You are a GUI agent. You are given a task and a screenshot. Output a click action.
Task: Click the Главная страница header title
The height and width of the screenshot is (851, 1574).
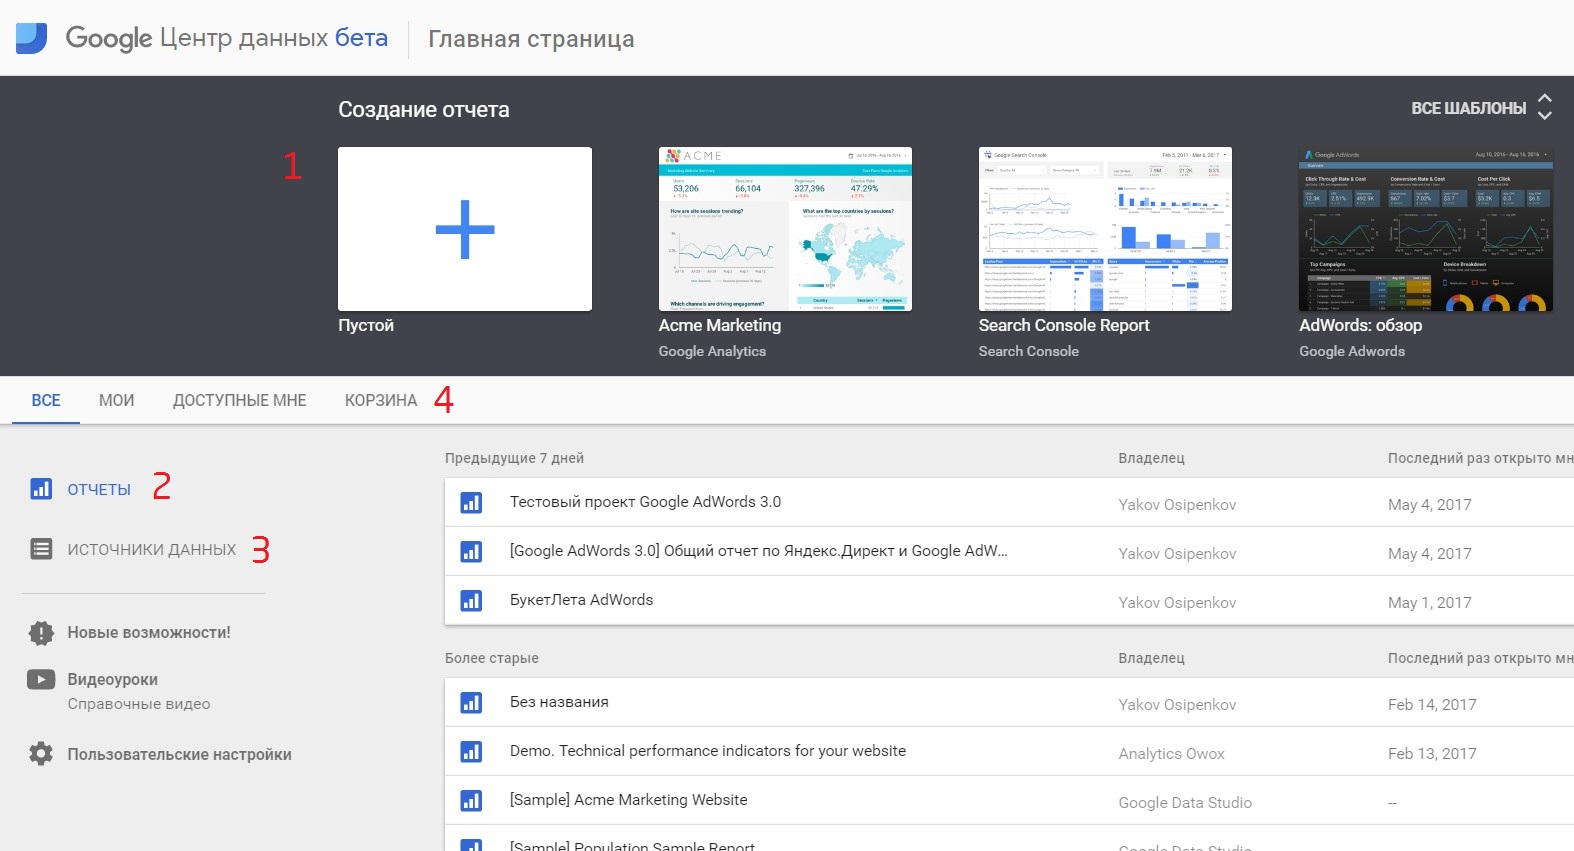[531, 39]
